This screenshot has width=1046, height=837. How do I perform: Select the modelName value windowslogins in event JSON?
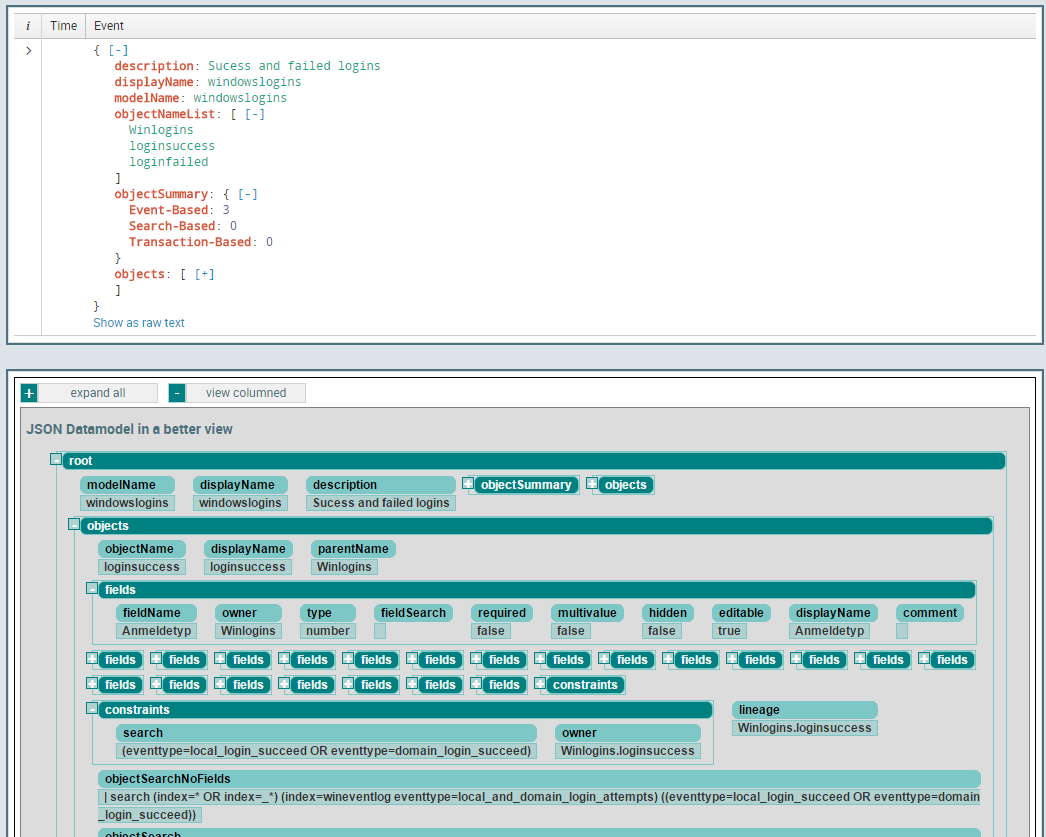click(x=240, y=98)
